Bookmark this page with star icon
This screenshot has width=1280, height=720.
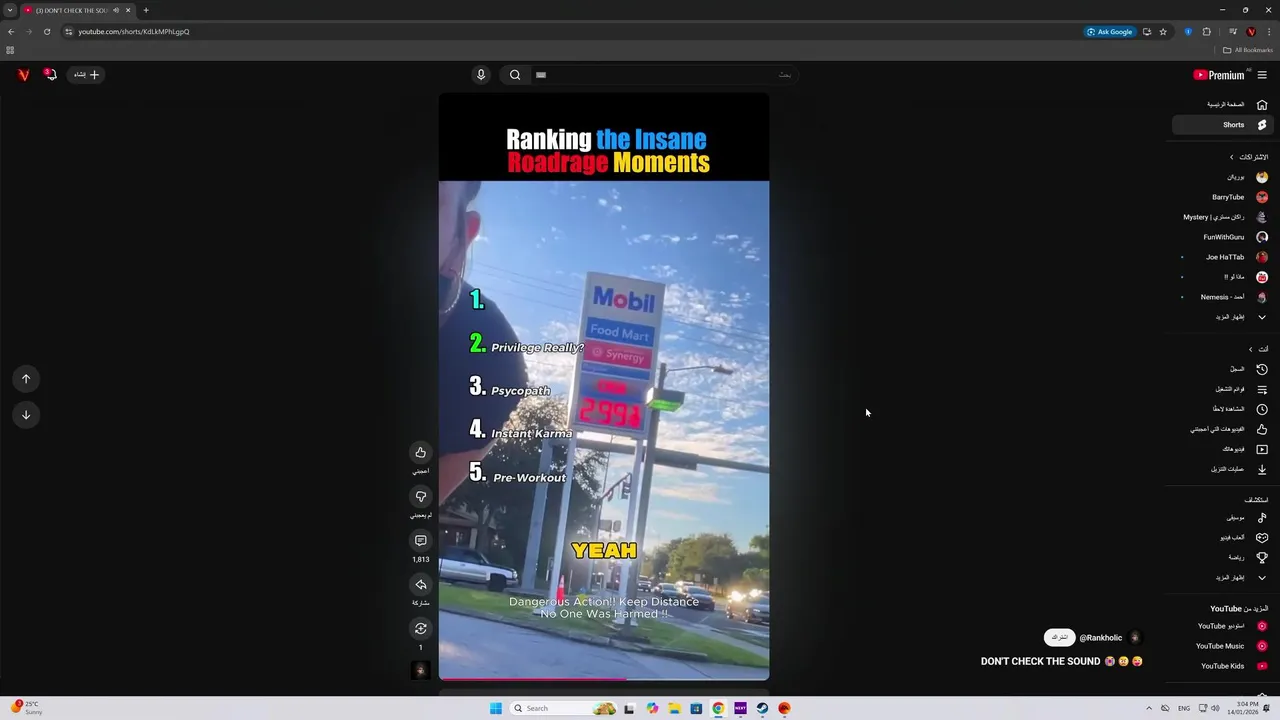[1163, 31]
